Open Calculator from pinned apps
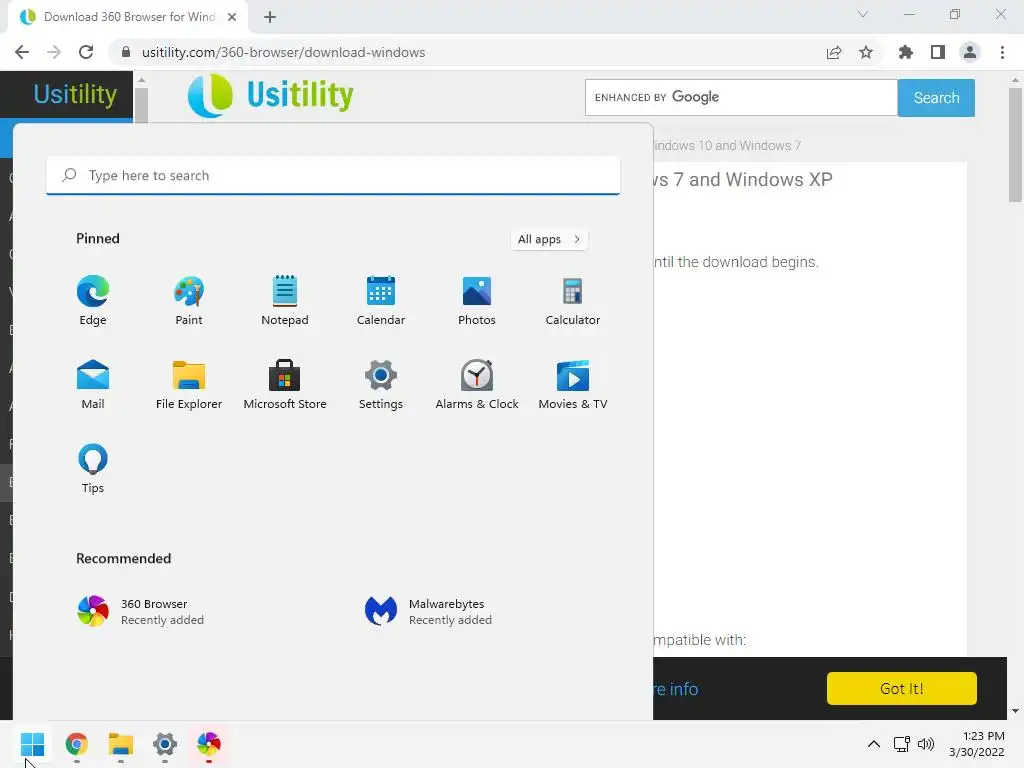Image resolution: width=1024 pixels, height=768 pixels. (573, 300)
